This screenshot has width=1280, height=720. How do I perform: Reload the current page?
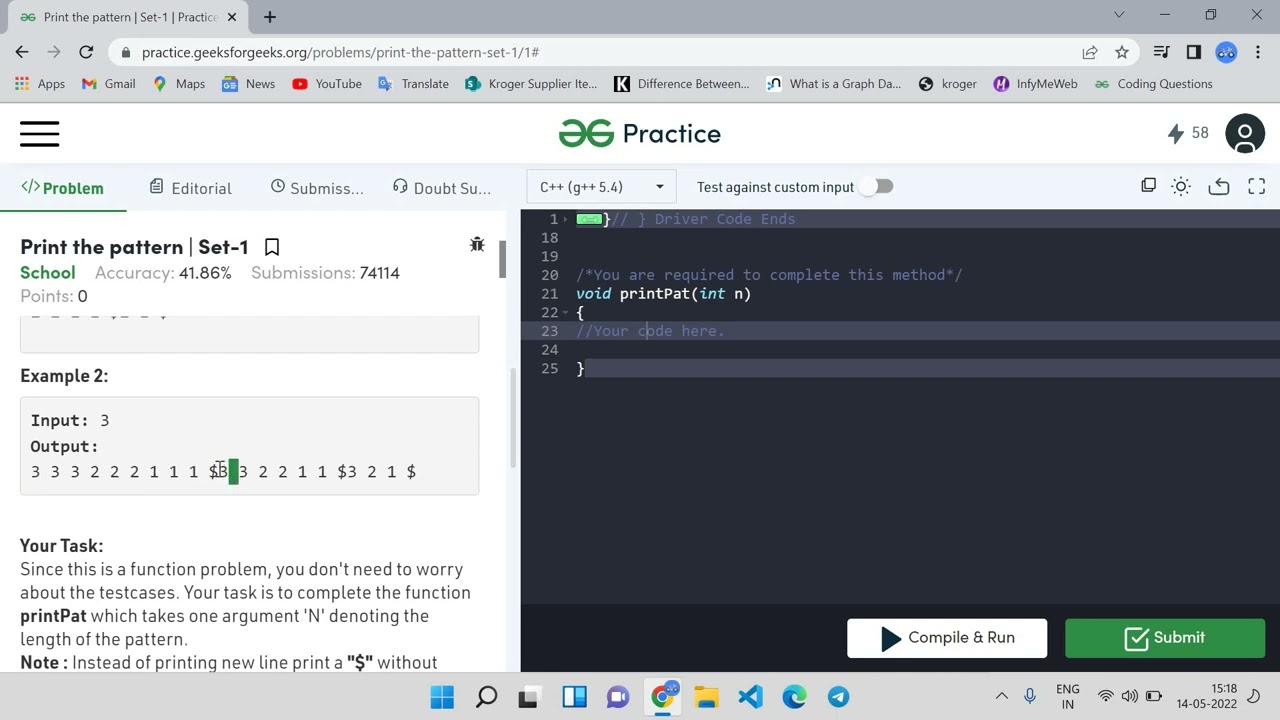[x=86, y=52]
